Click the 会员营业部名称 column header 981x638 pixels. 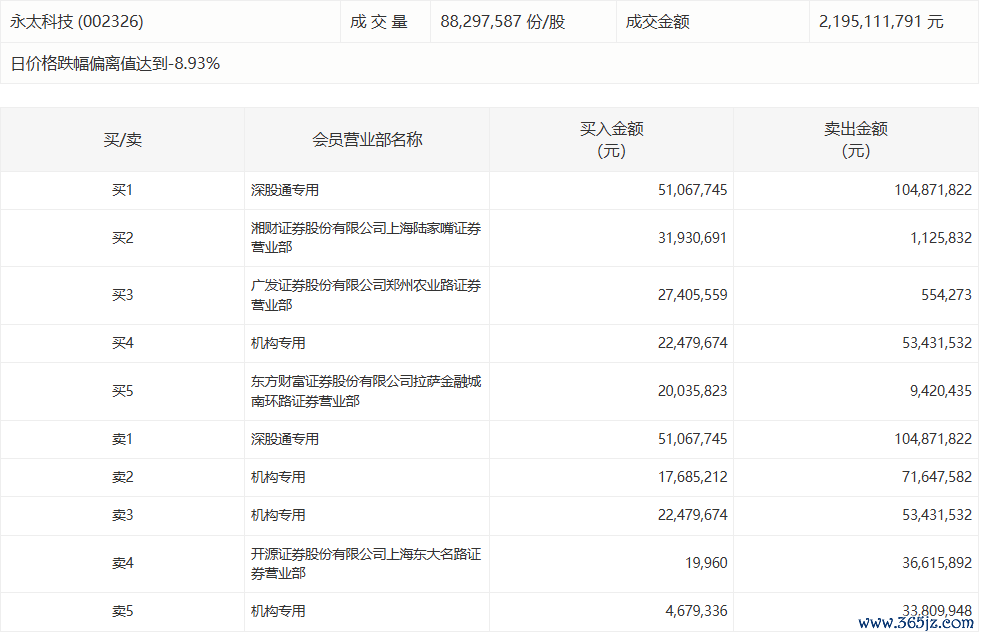pos(367,139)
